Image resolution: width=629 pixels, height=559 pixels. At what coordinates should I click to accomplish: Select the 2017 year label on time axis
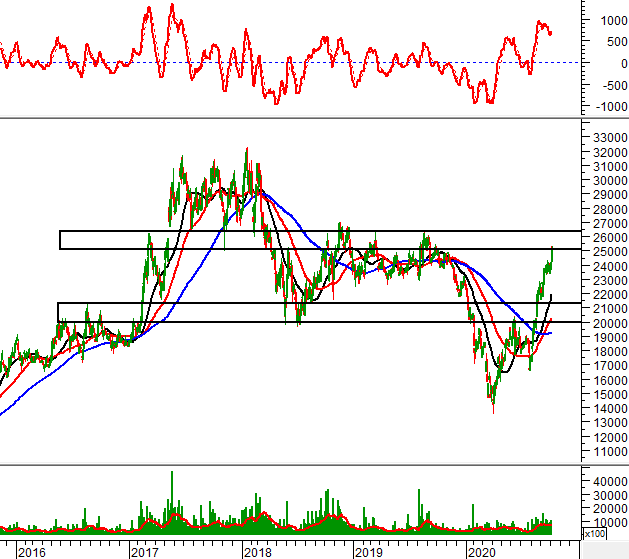(144, 553)
